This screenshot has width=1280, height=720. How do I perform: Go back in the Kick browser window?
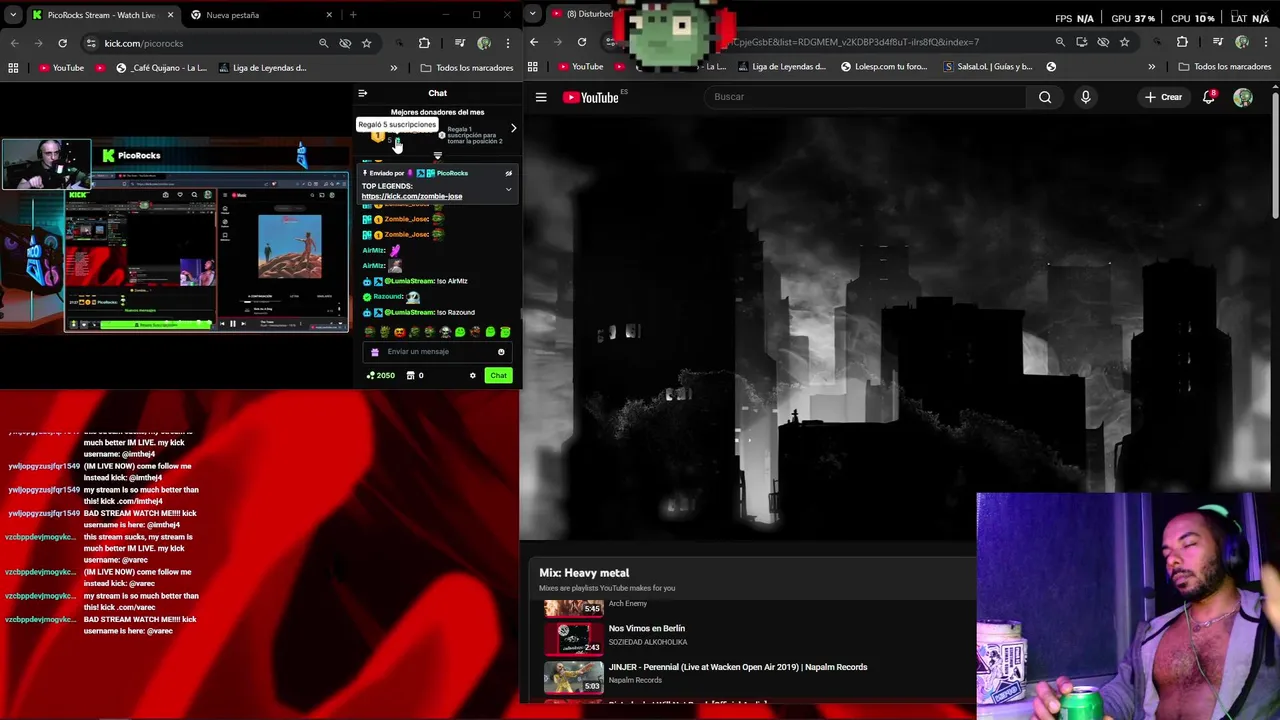[x=14, y=43]
